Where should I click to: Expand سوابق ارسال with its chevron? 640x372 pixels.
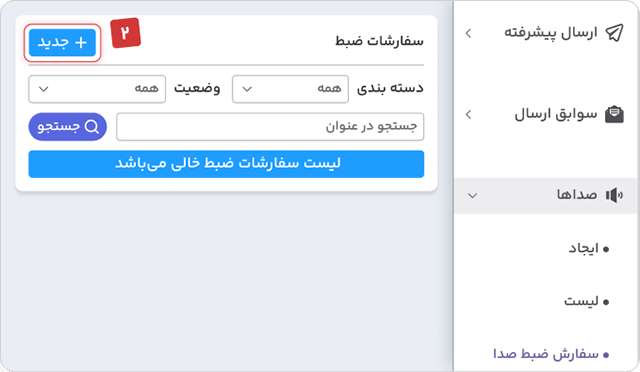469,114
